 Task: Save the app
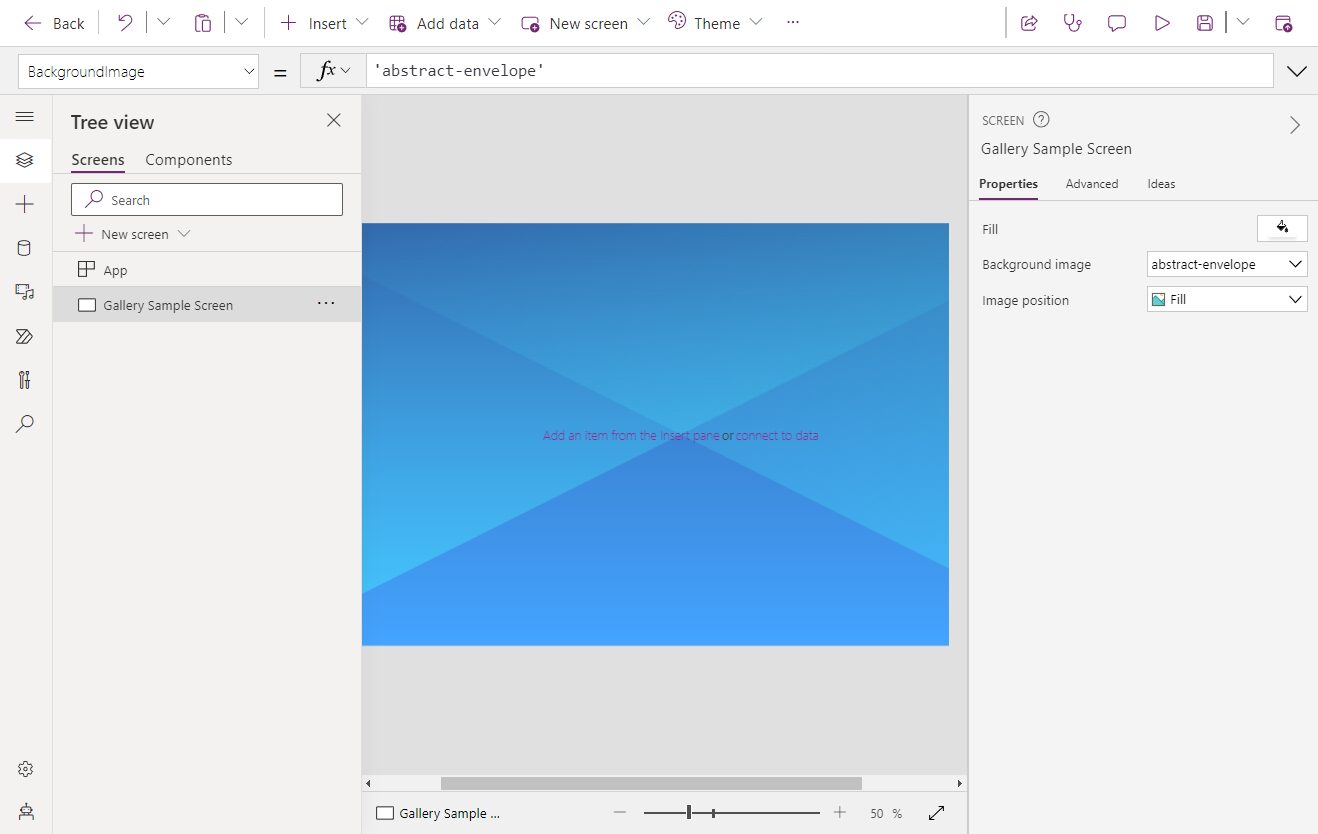point(1204,22)
